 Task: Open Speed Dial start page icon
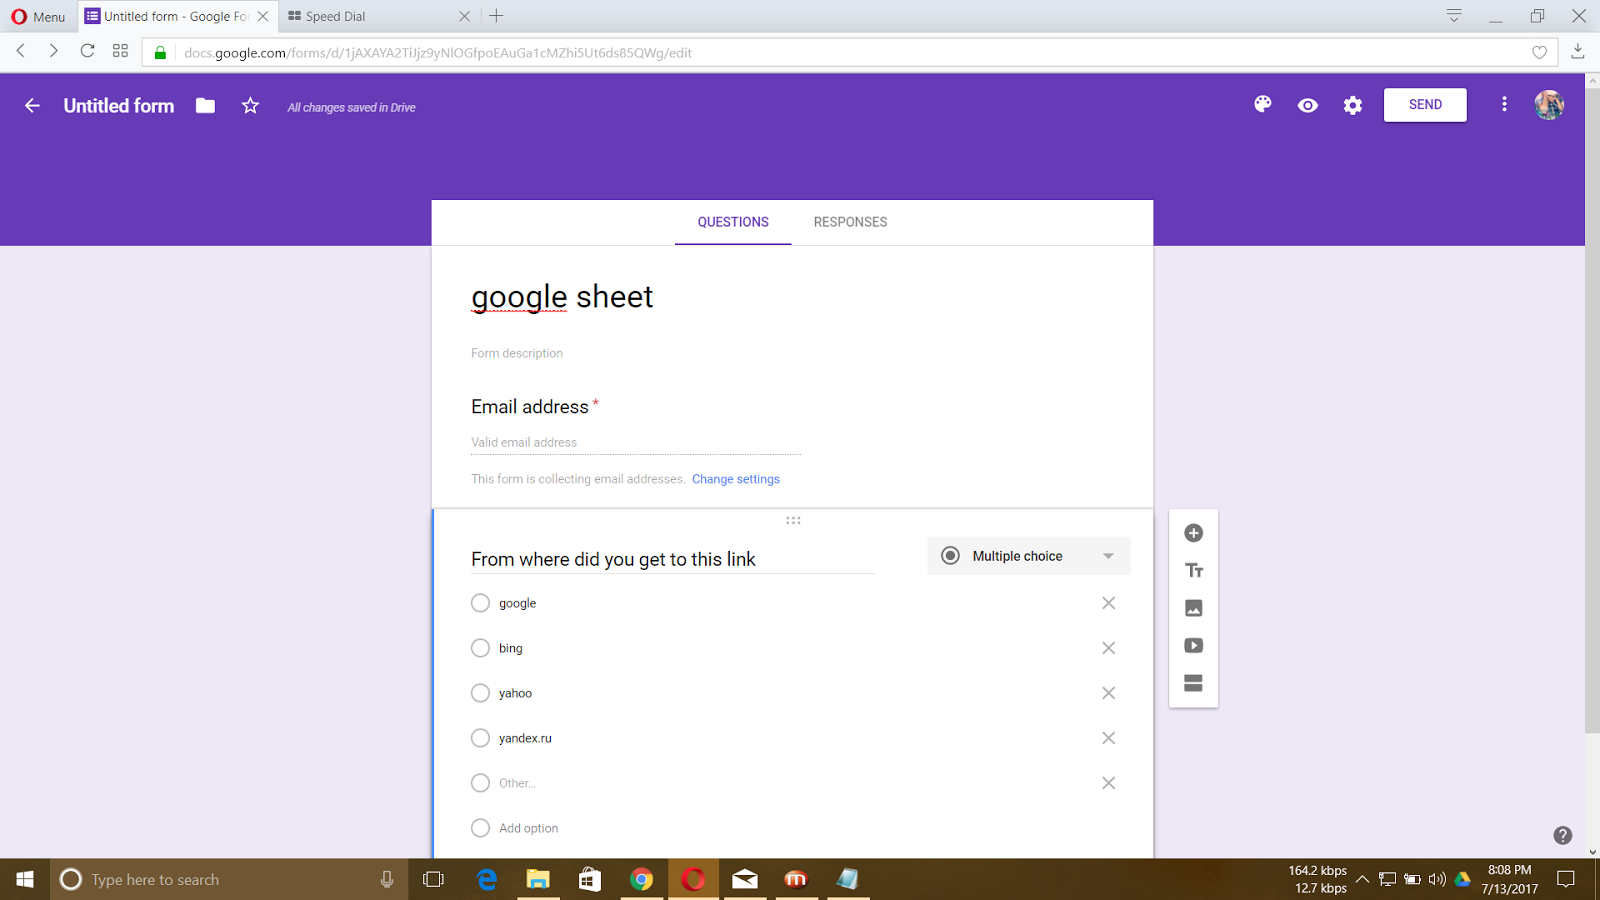pos(120,51)
